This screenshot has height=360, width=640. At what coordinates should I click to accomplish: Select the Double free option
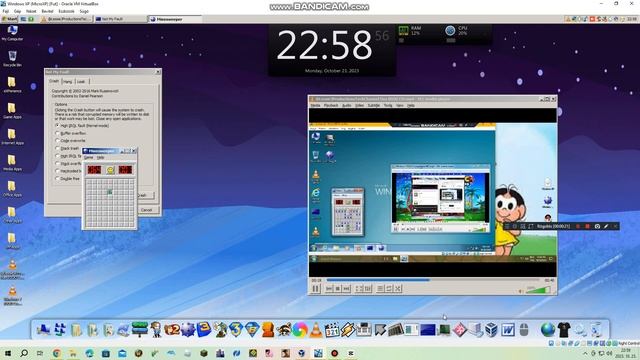click(67, 178)
